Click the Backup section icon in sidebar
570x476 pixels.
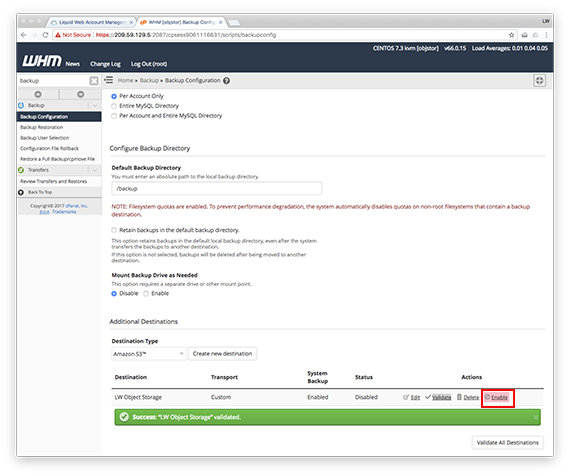(21, 105)
